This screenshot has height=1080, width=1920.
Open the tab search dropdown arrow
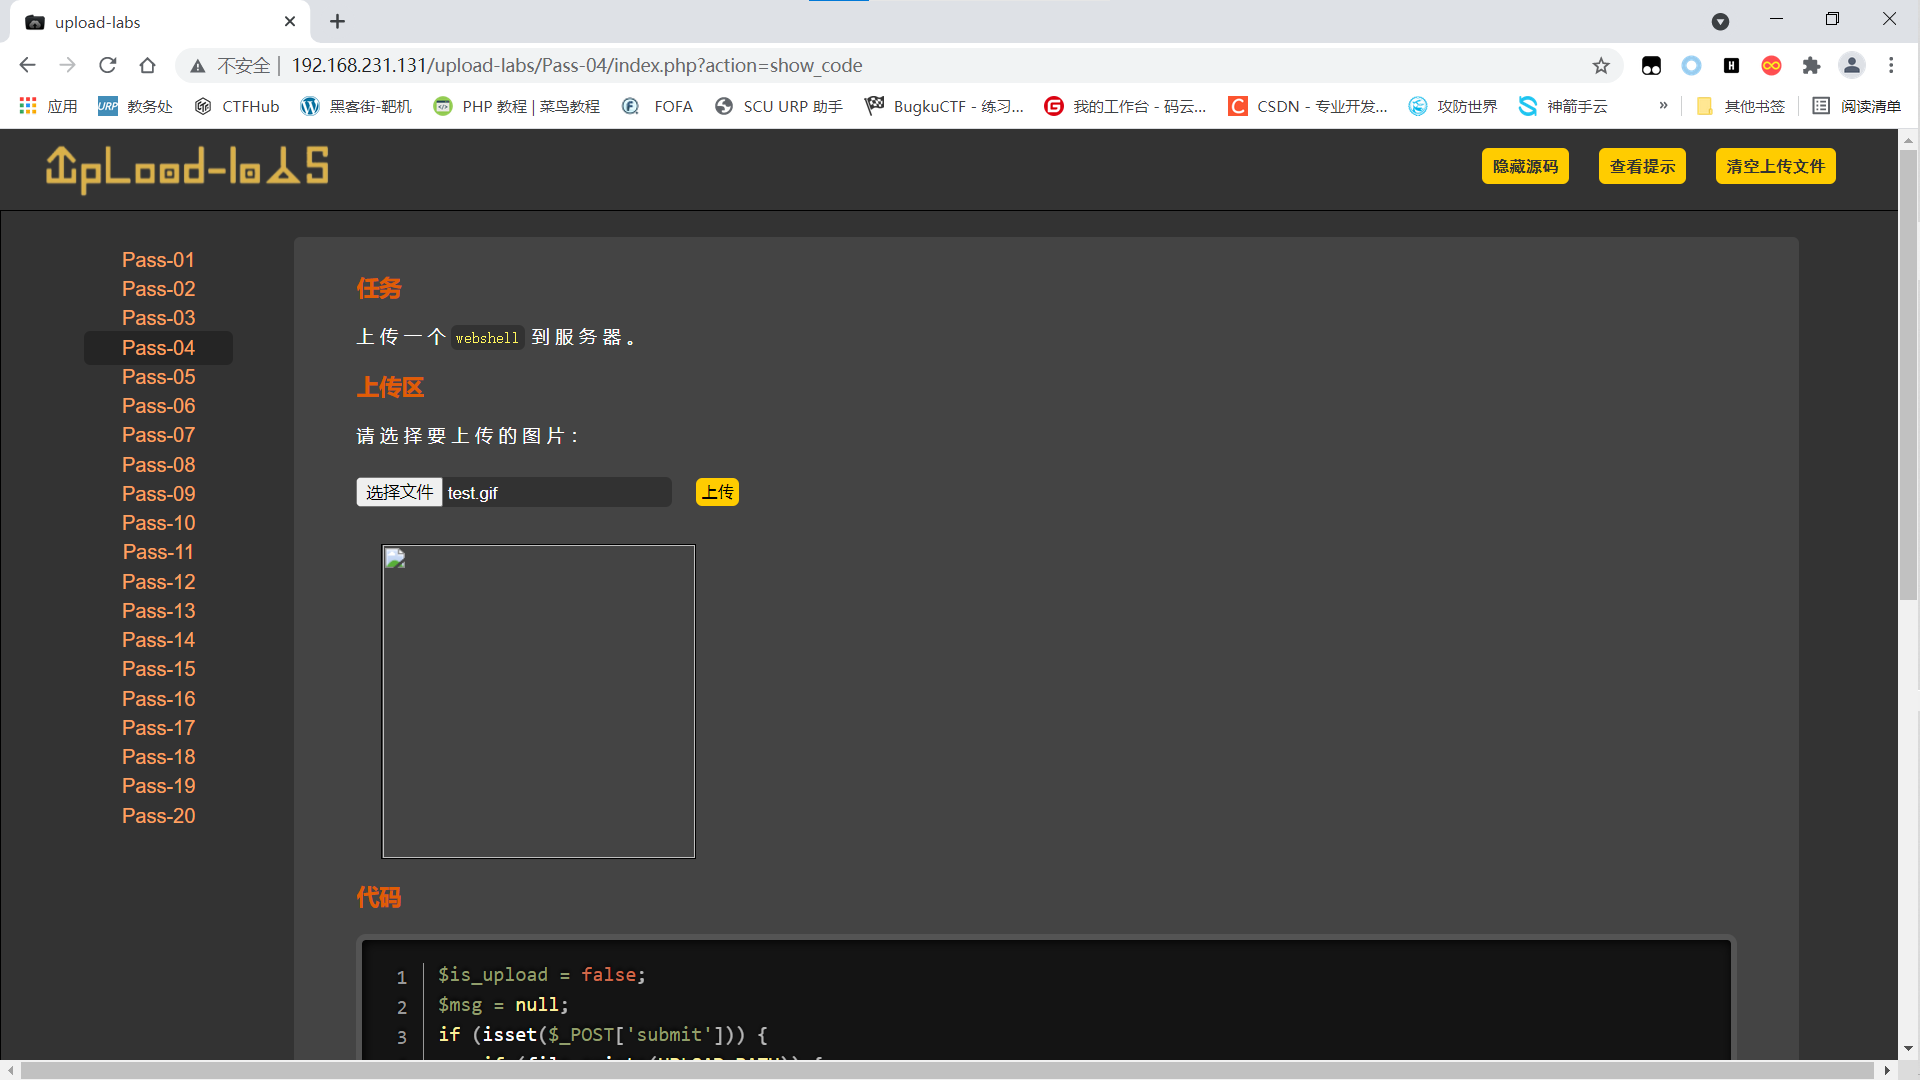click(1720, 21)
